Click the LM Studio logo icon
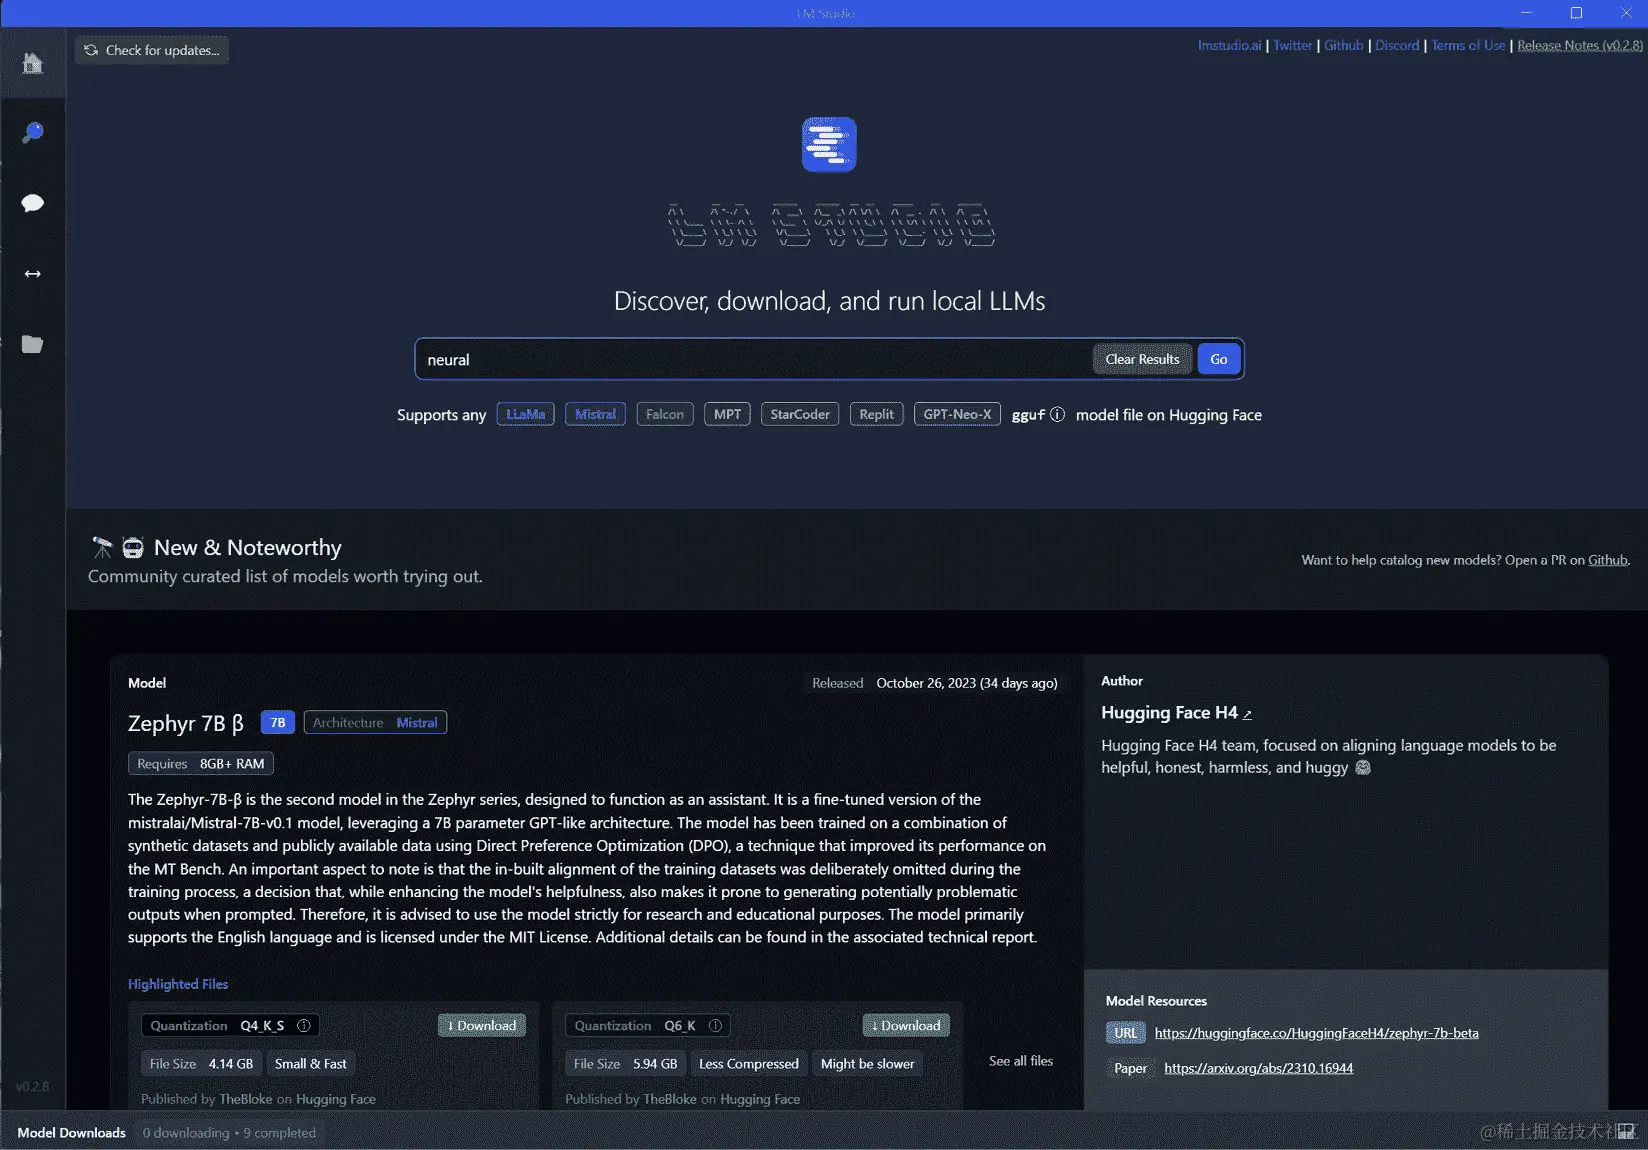Image resolution: width=1648 pixels, height=1150 pixels. pyautogui.click(x=827, y=144)
